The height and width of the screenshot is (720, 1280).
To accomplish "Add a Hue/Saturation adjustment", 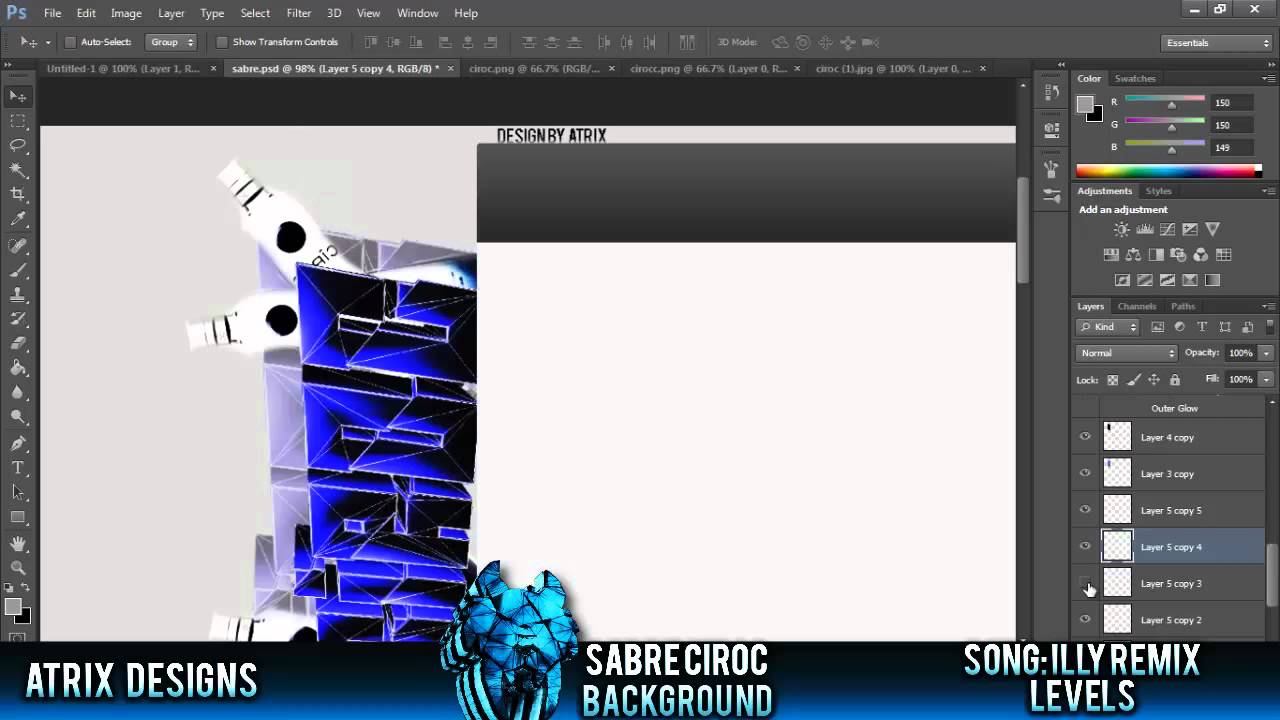I will click(1110, 255).
